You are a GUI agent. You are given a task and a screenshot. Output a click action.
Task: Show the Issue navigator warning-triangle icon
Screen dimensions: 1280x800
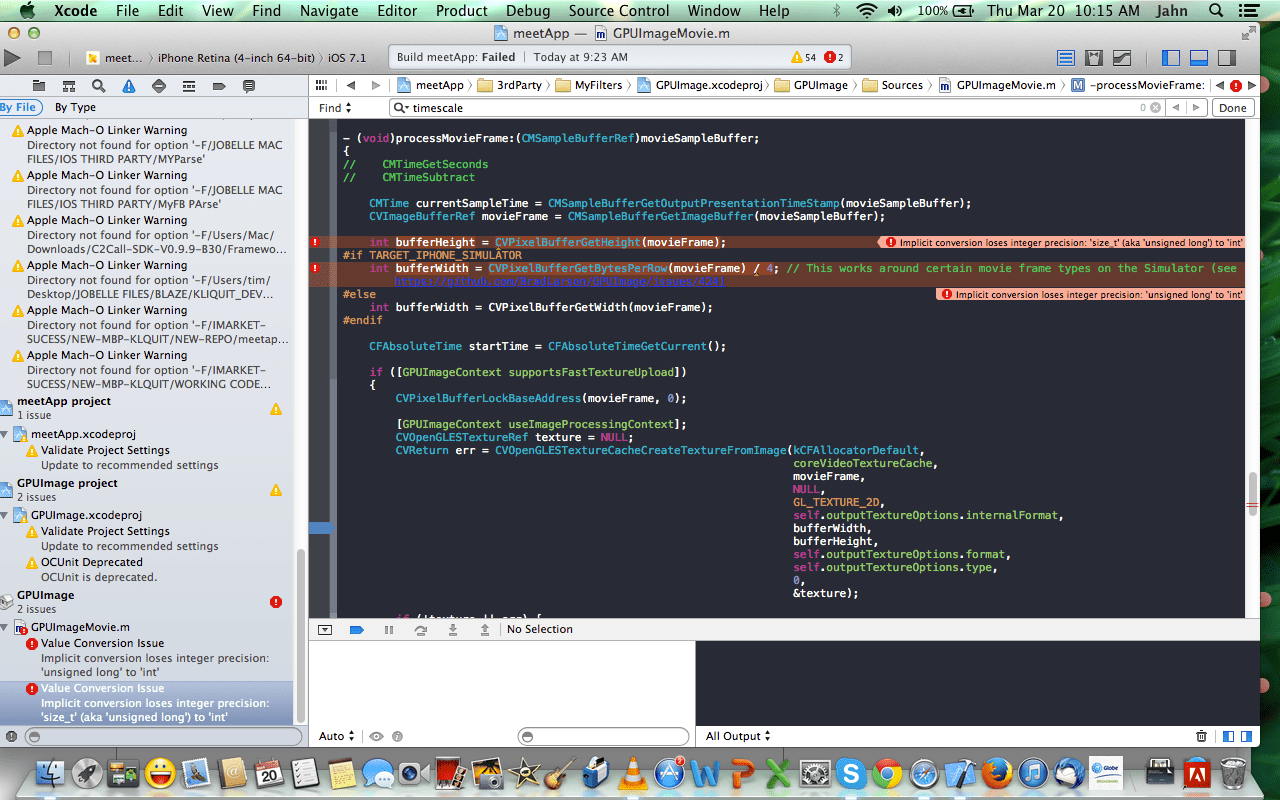coord(128,86)
